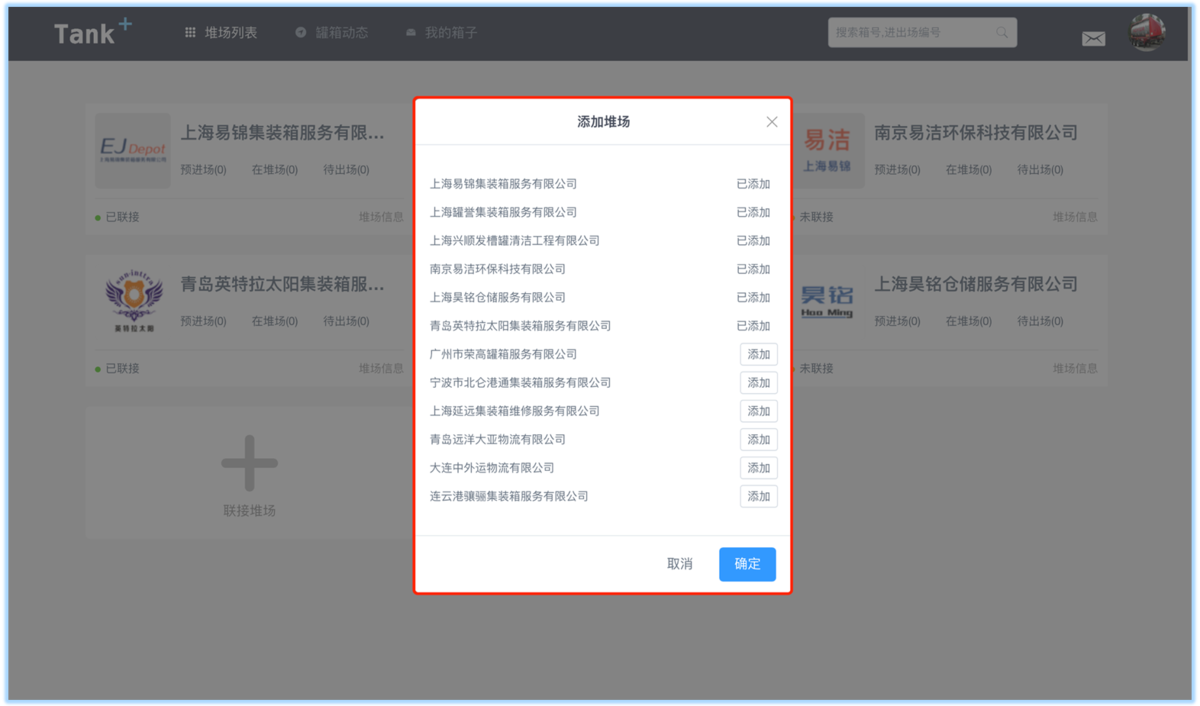Click 在堆场(0) on 南京易洁 card
Image resolution: width=1200 pixels, height=706 pixels.
[x=969, y=170]
